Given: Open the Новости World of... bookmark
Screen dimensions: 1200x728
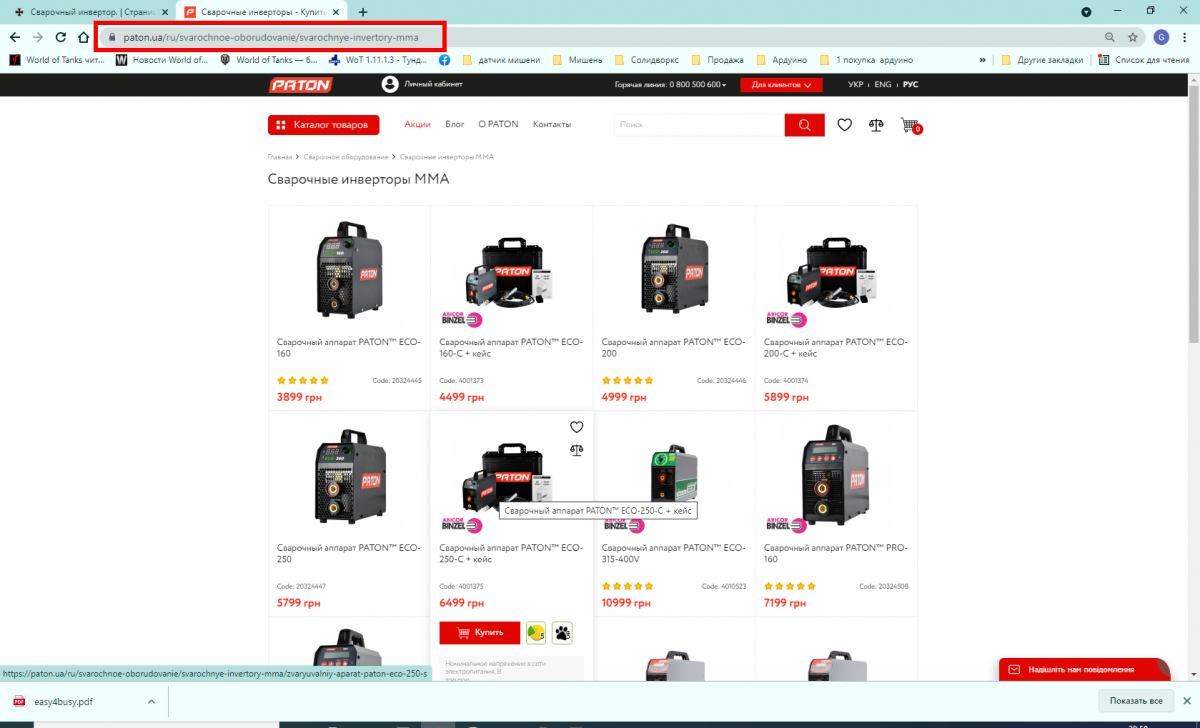Looking at the screenshot, I should (162, 60).
